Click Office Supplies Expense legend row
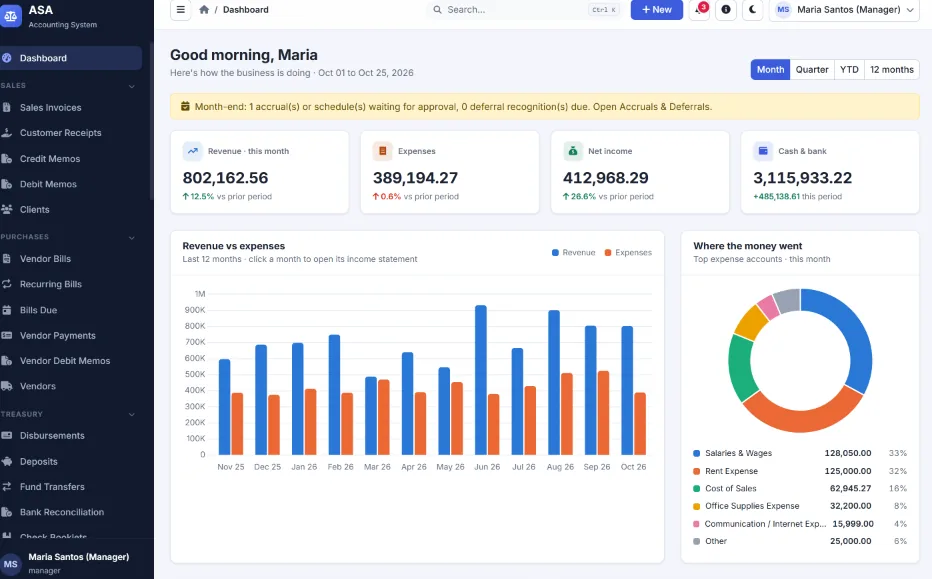 click(800, 506)
